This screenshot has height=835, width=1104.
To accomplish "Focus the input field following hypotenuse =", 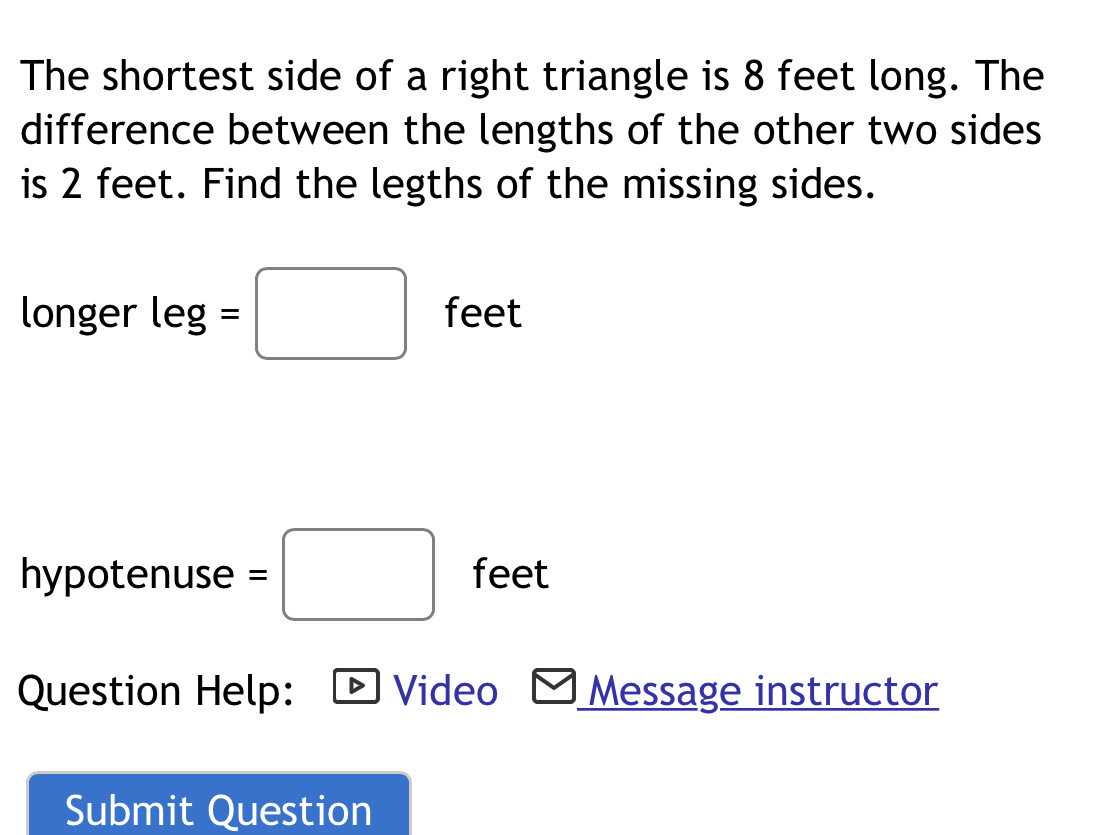I will [357, 574].
